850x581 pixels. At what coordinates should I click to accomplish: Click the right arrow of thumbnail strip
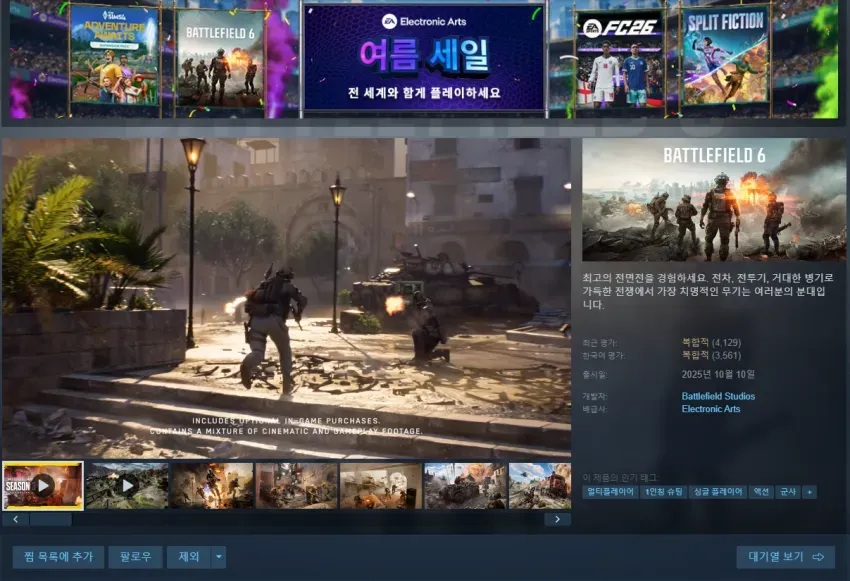[x=557, y=519]
